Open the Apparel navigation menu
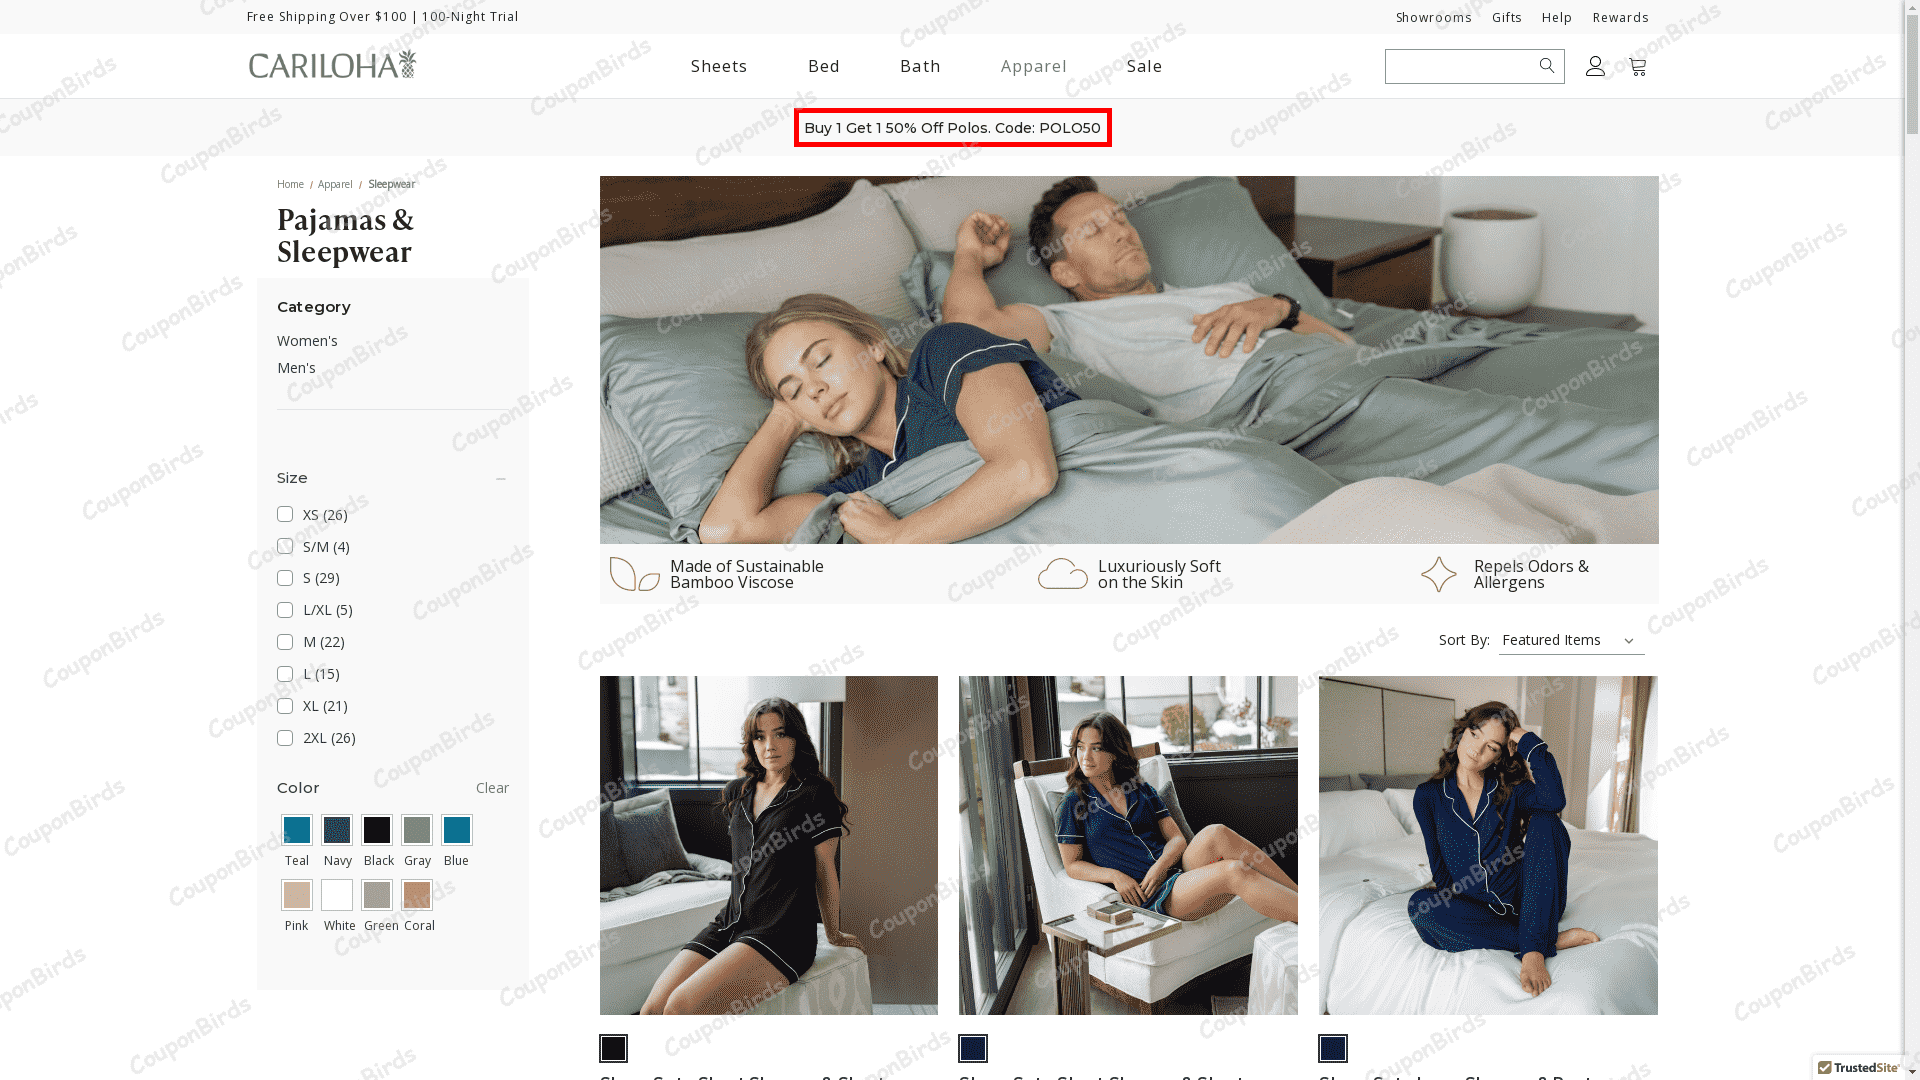 [1033, 66]
